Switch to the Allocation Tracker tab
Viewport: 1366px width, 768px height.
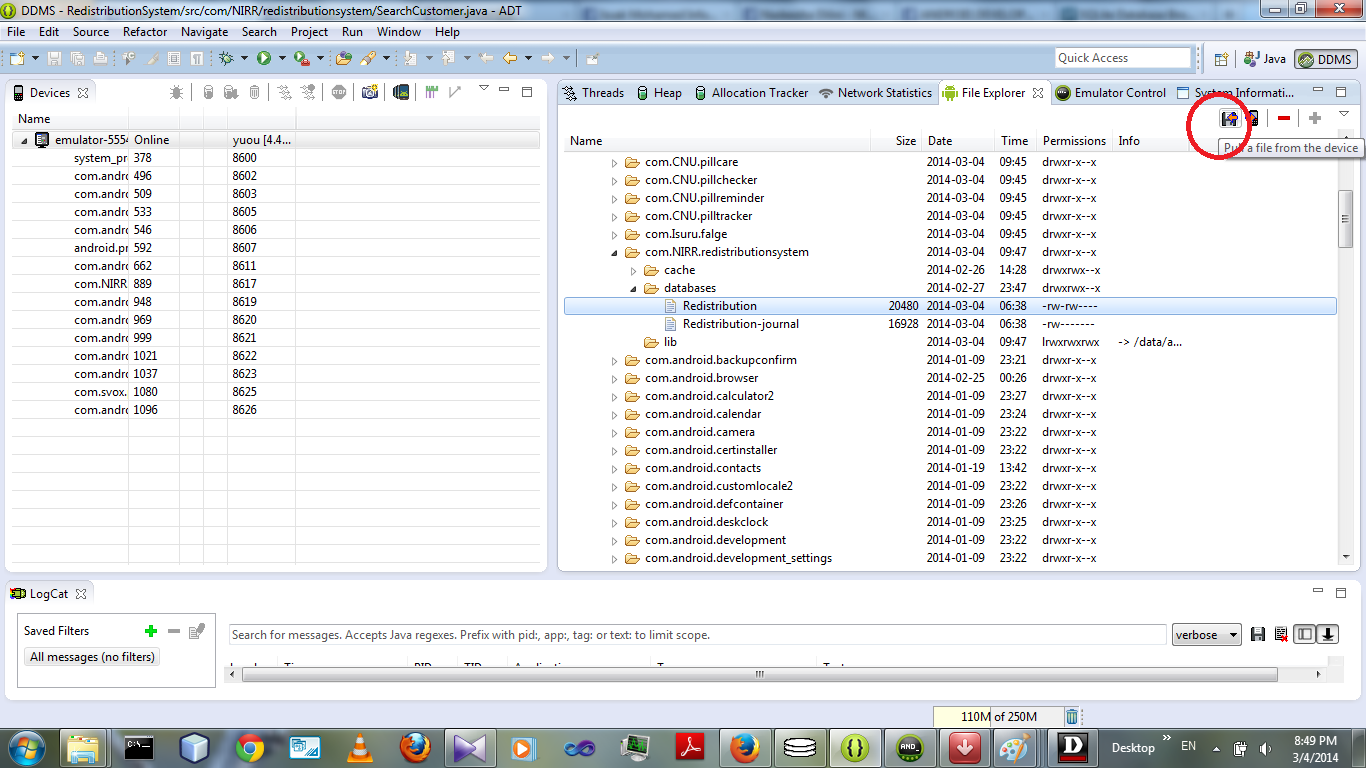click(x=750, y=92)
